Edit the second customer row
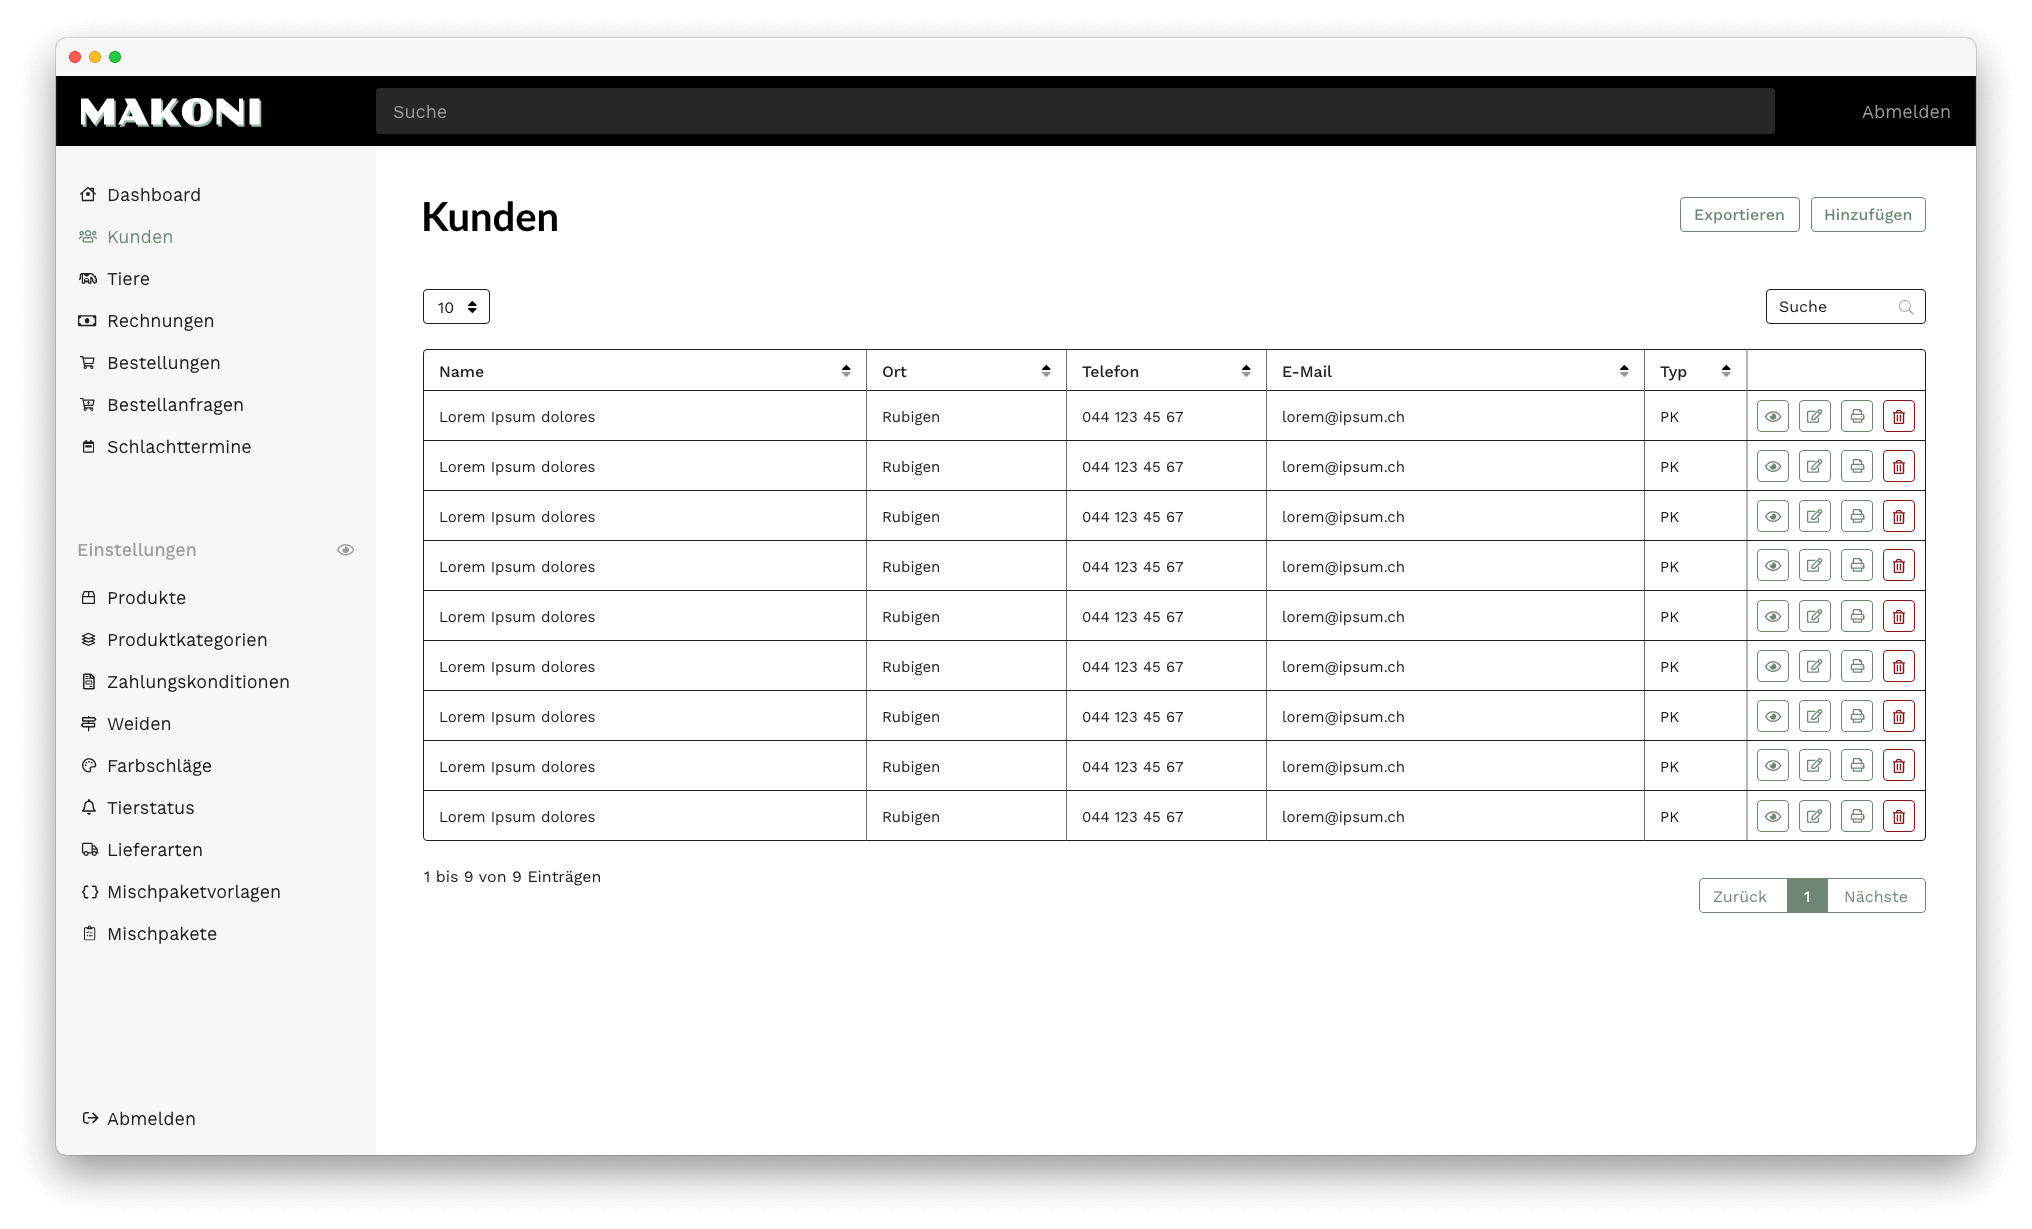2032x1229 pixels. (x=1814, y=466)
